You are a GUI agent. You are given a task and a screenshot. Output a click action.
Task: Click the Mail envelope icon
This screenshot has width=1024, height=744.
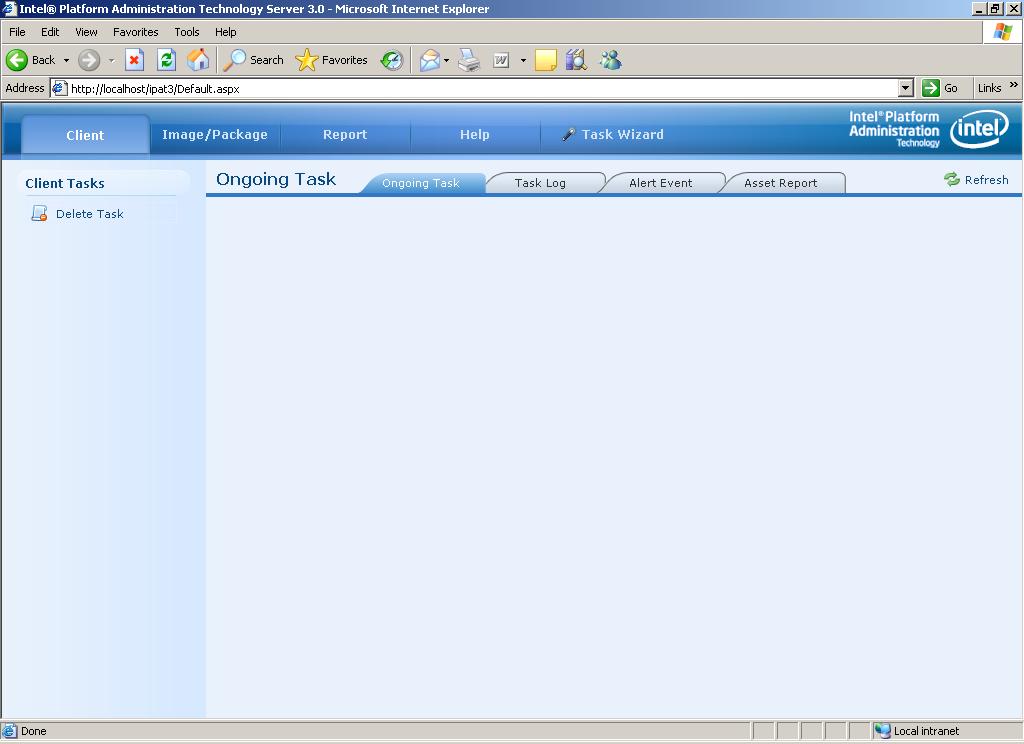coord(430,60)
